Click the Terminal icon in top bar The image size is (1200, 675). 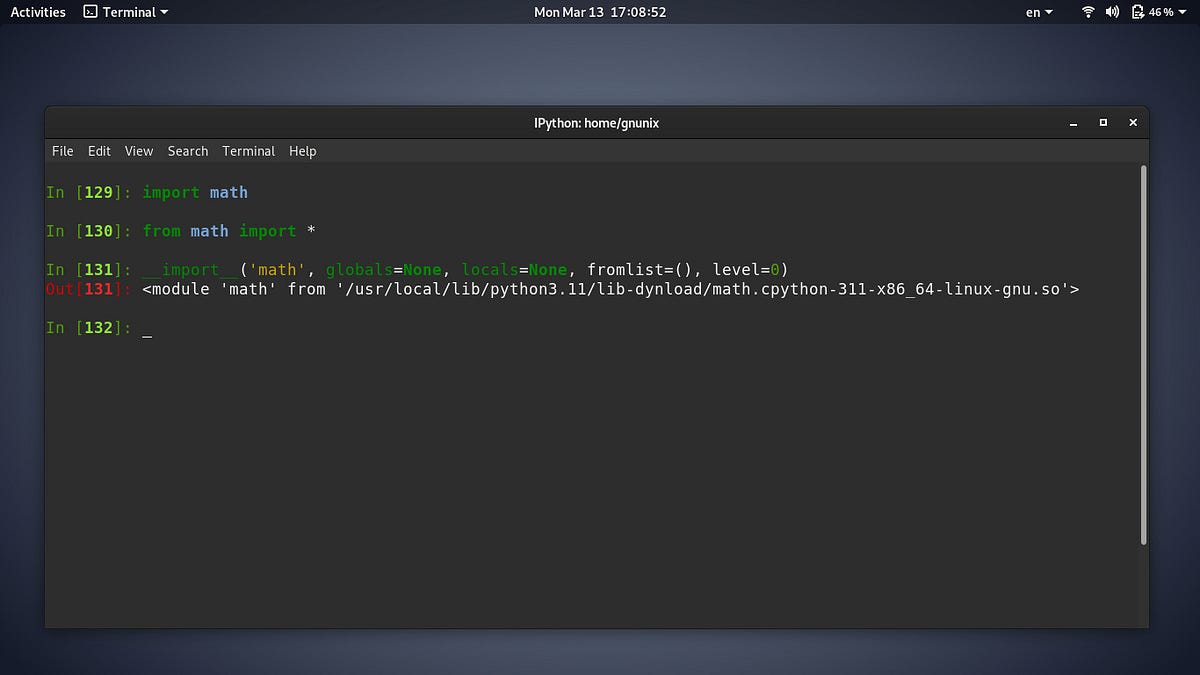[90, 12]
